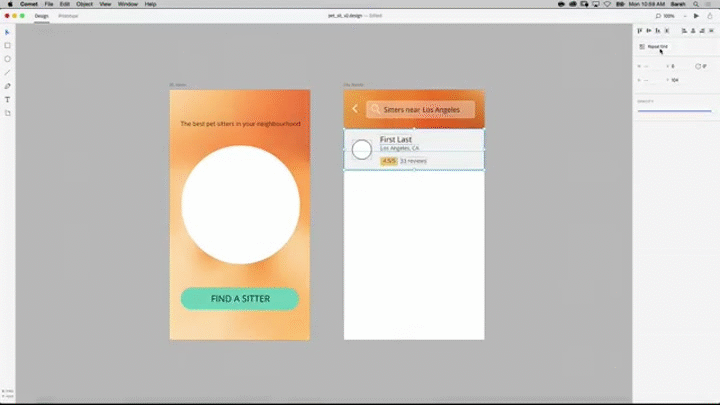Select the Rectangle tool
The width and height of the screenshot is (720, 405).
8,45
